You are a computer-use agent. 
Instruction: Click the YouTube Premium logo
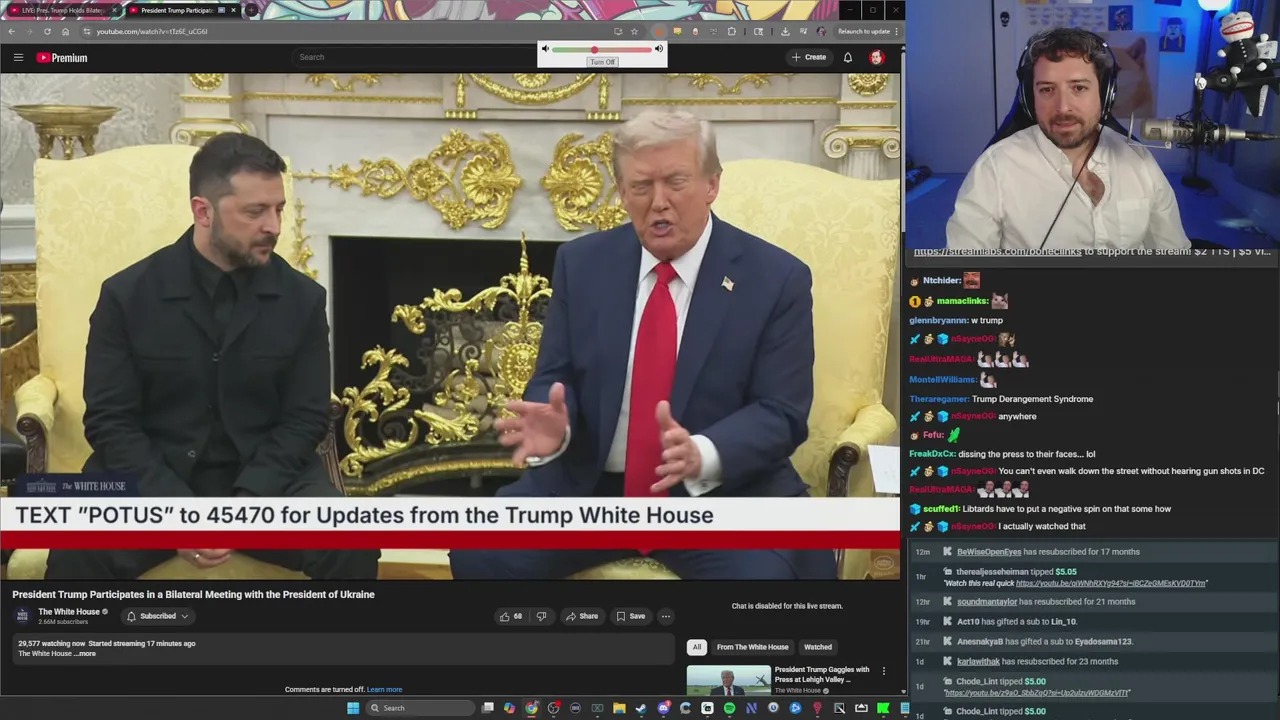point(62,58)
